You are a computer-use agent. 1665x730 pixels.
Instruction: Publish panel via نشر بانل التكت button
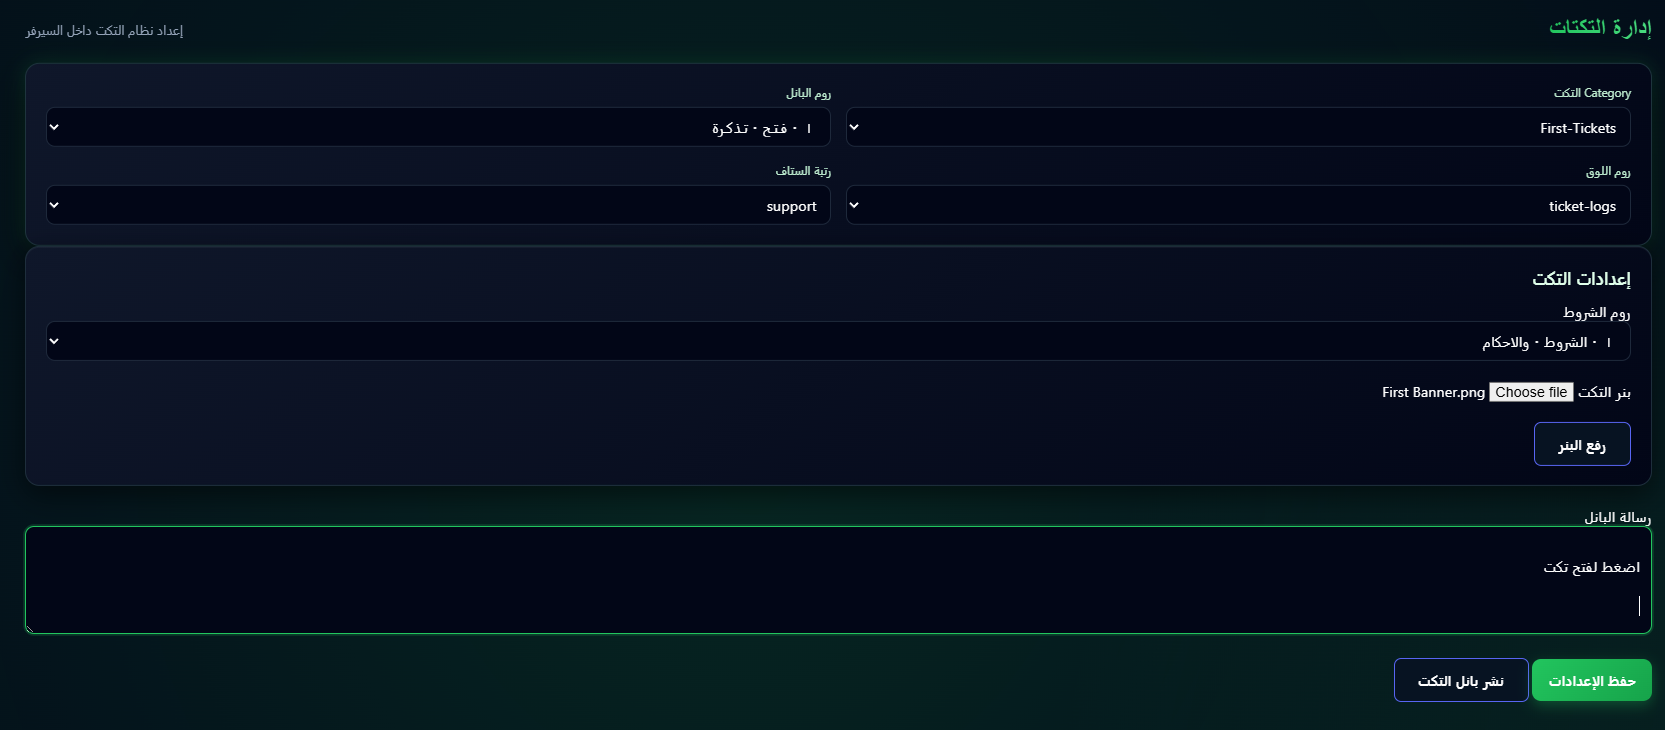[1460, 680]
